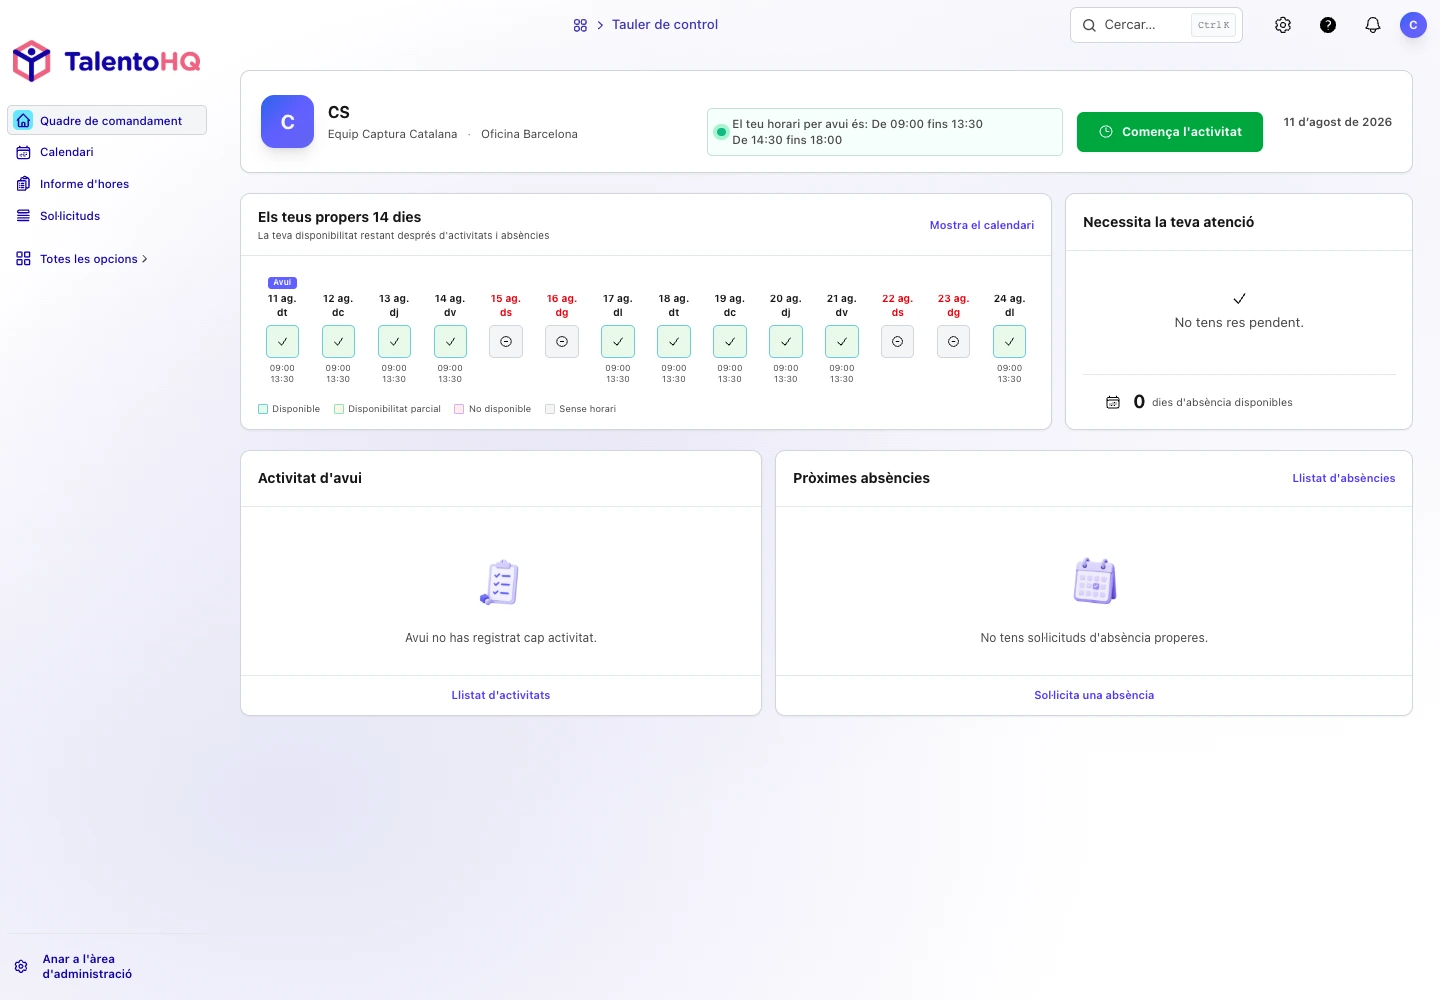Click the dies d'absència disponibles text

click(x=1222, y=403)
